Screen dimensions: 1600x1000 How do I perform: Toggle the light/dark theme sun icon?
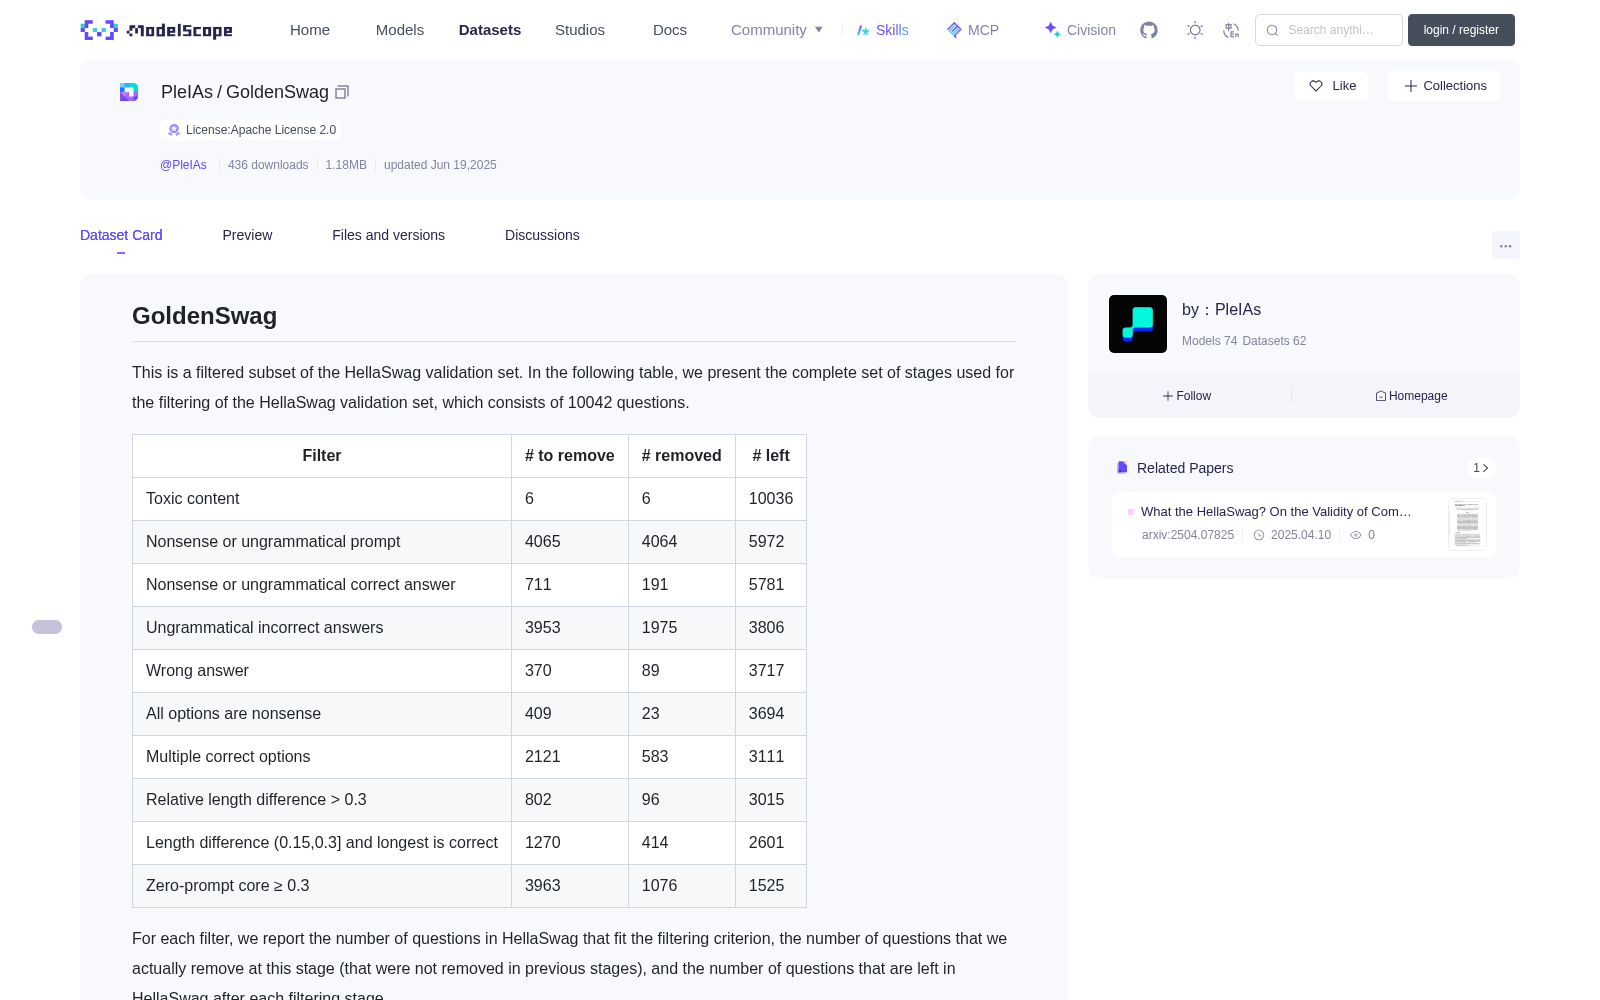click(1195, 30)
